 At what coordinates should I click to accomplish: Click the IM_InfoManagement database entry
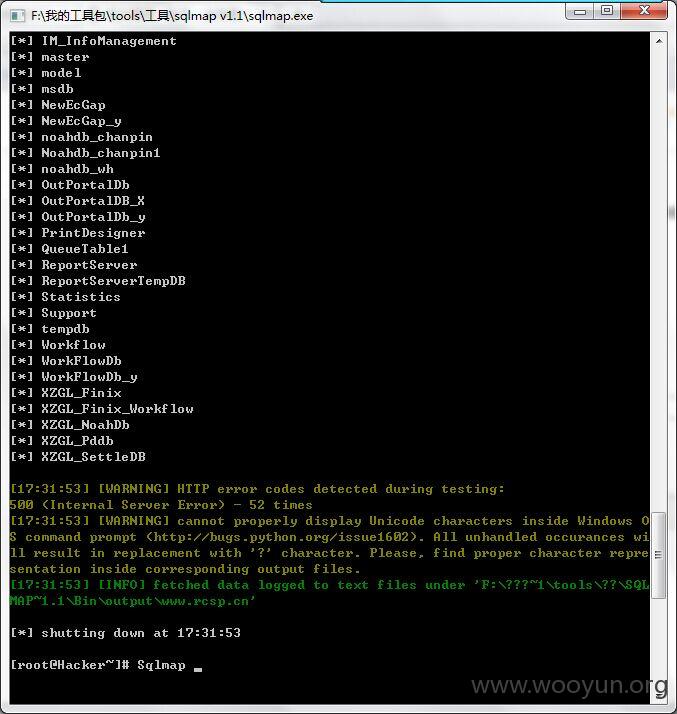pos(109,41)
